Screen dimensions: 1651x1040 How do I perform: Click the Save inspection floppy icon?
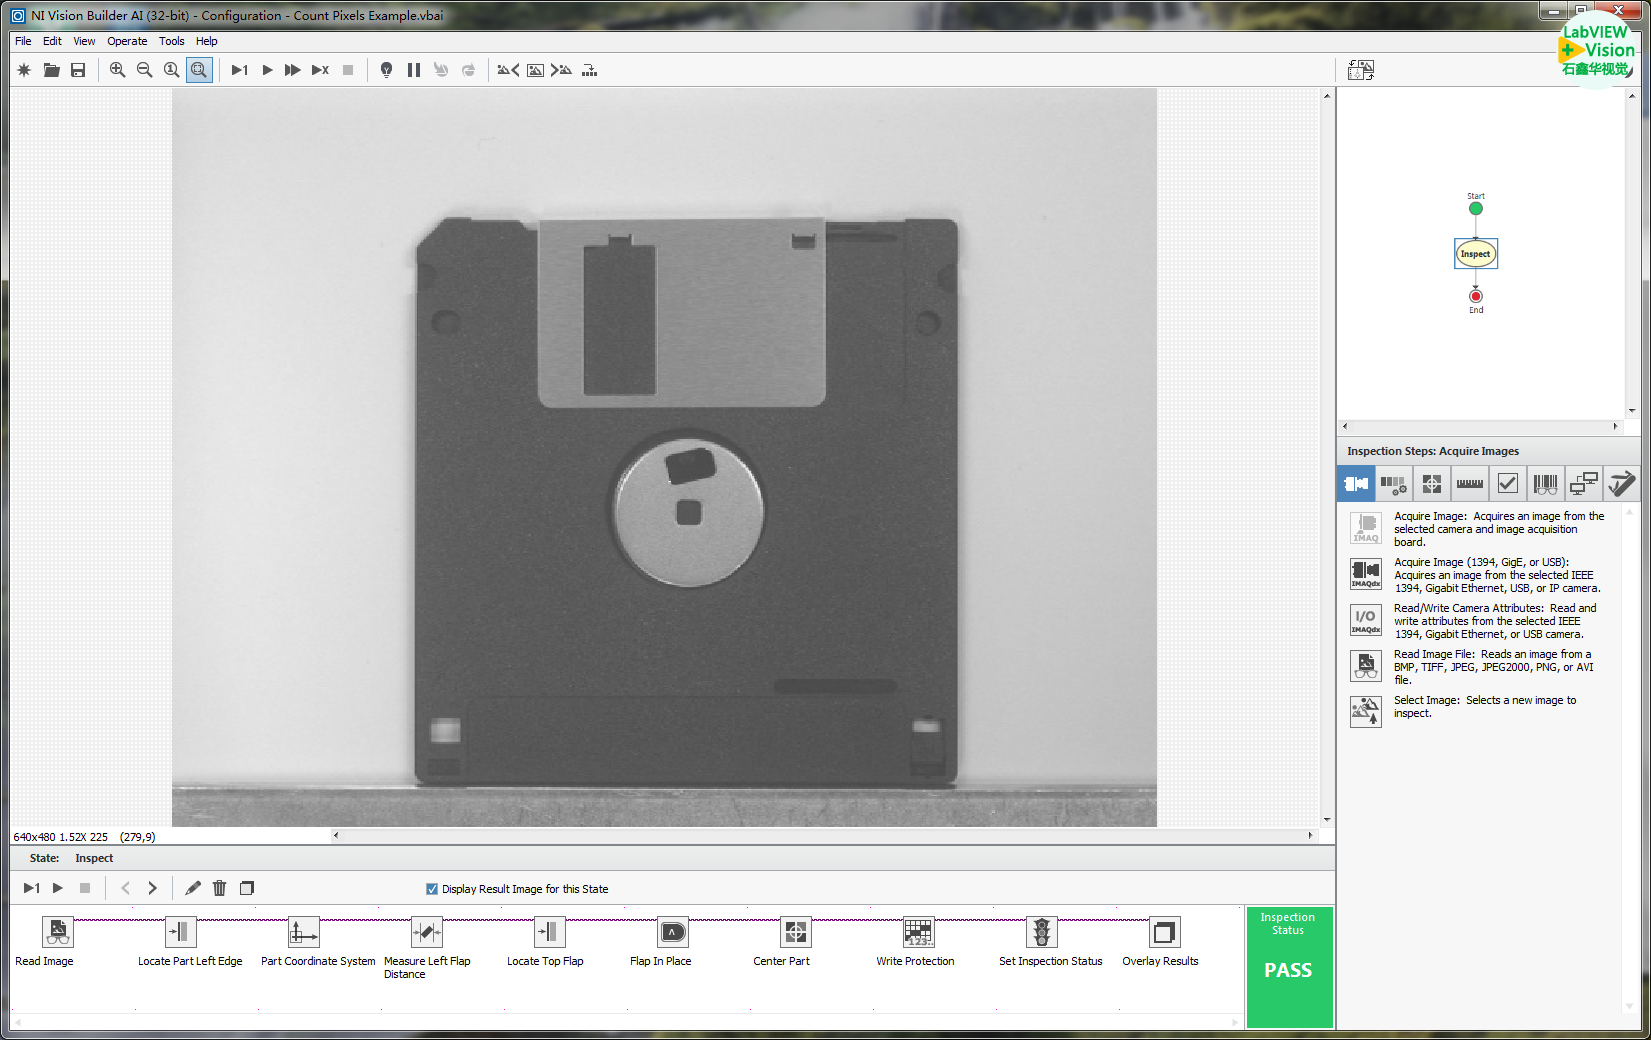(x=78, y=70)
